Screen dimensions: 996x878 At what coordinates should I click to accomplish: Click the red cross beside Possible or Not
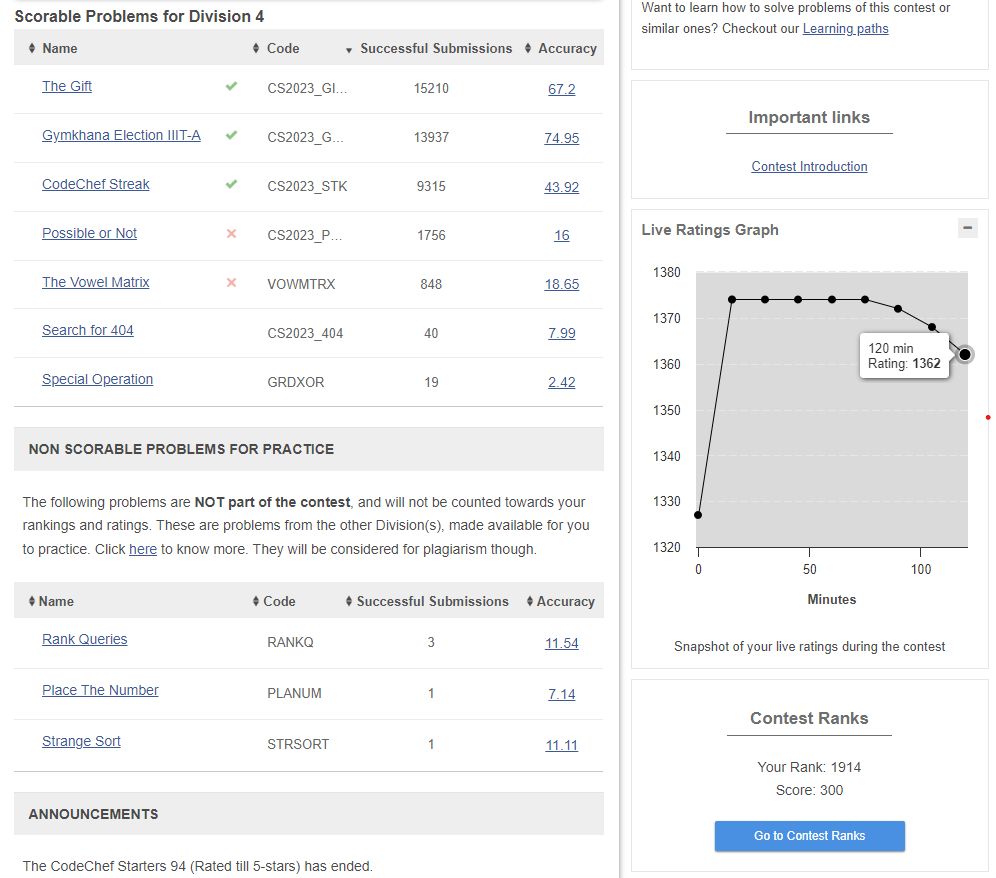232,233
